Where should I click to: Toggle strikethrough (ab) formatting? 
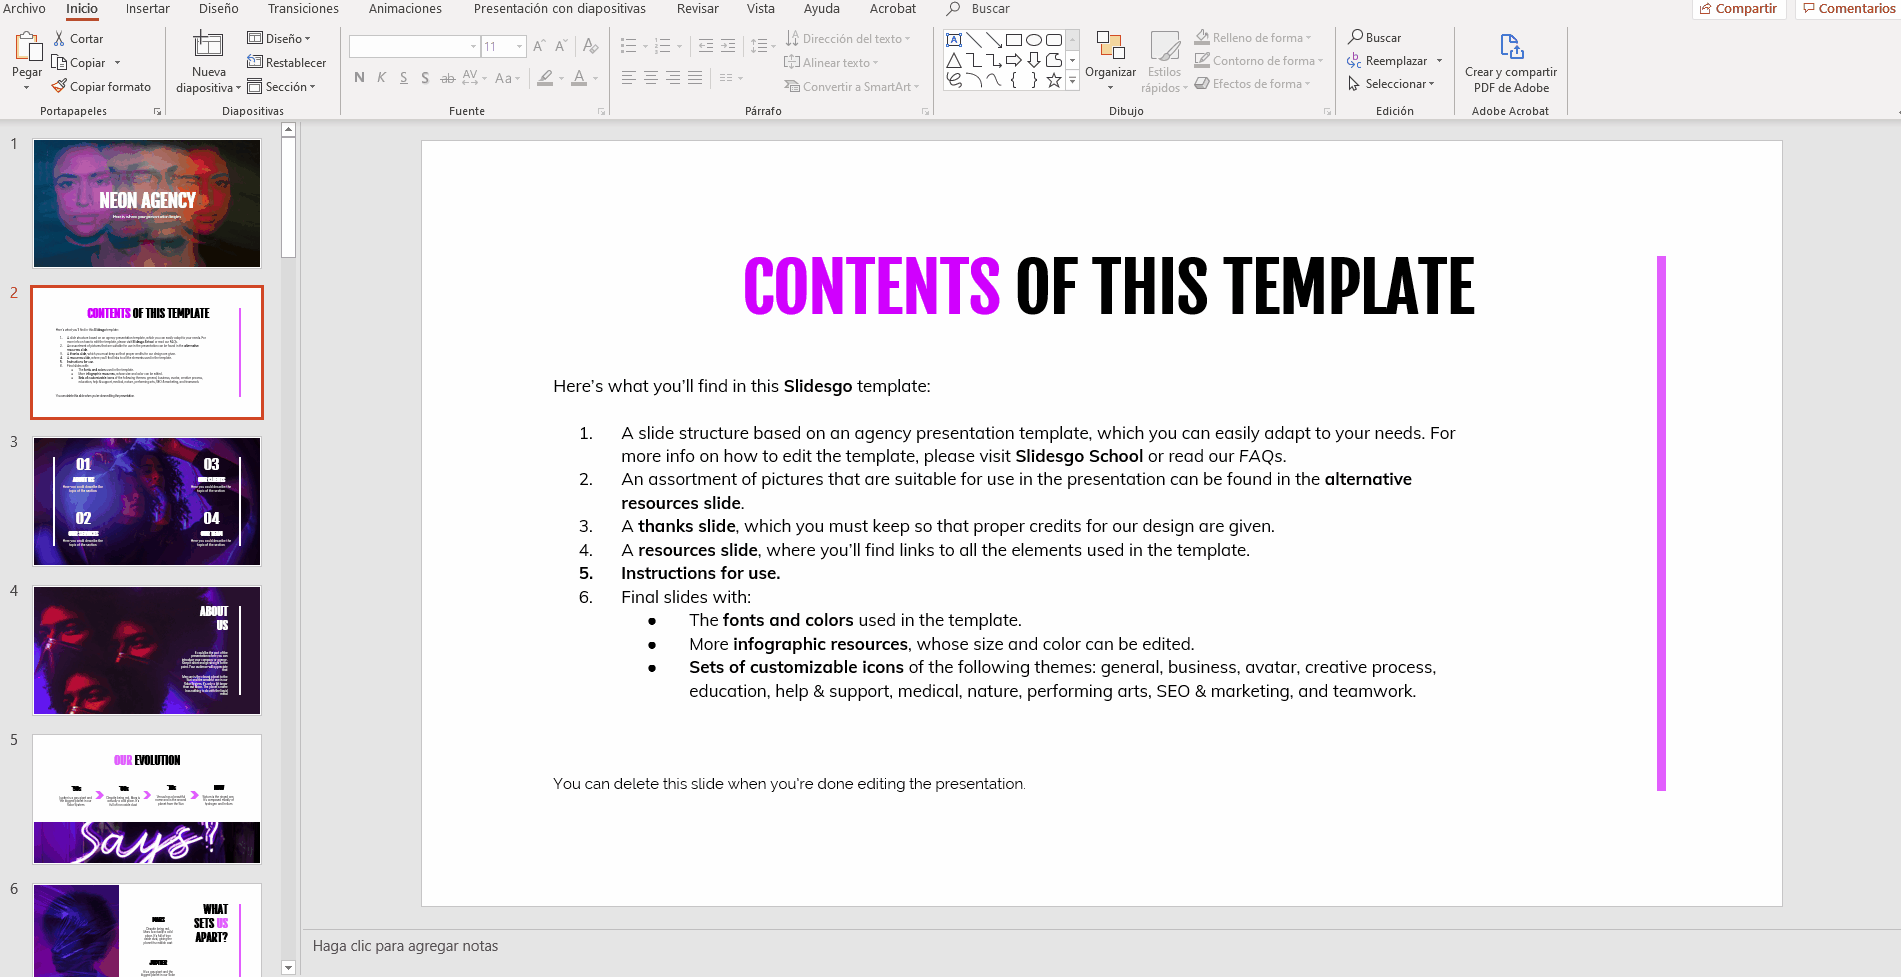point(447,78)
